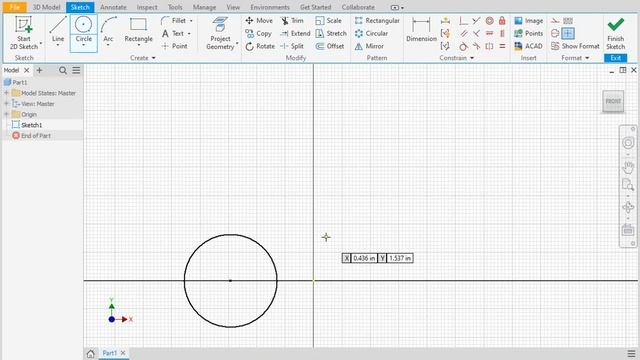Screen dimensions: 640x360
Task: Click the Point tool
Action: coord(174,46)
